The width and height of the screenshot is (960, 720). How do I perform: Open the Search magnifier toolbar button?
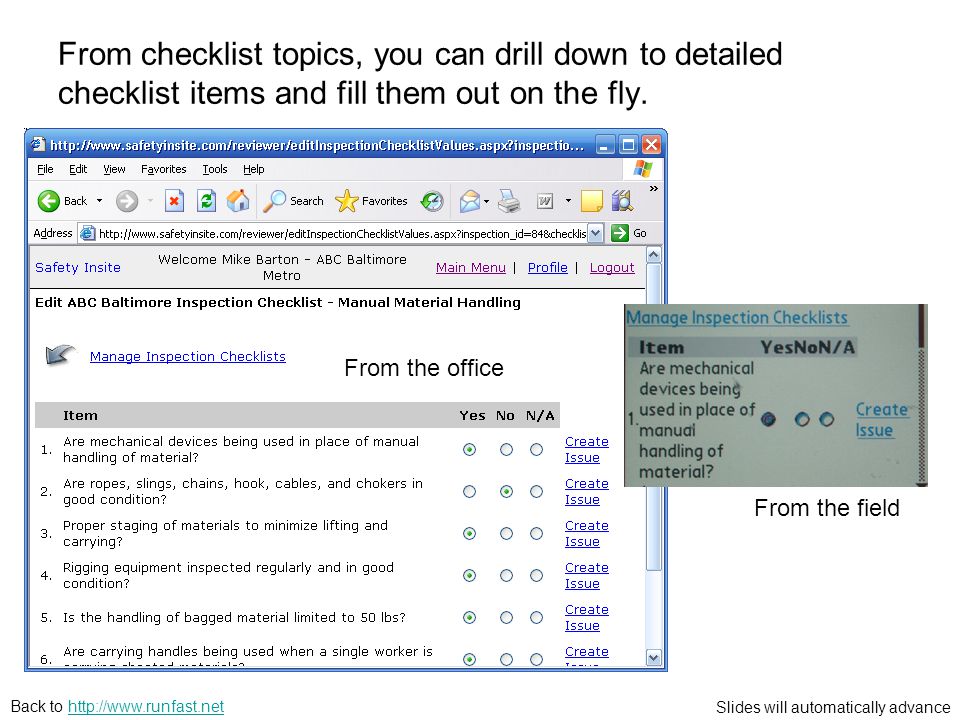tap(293, 201)
